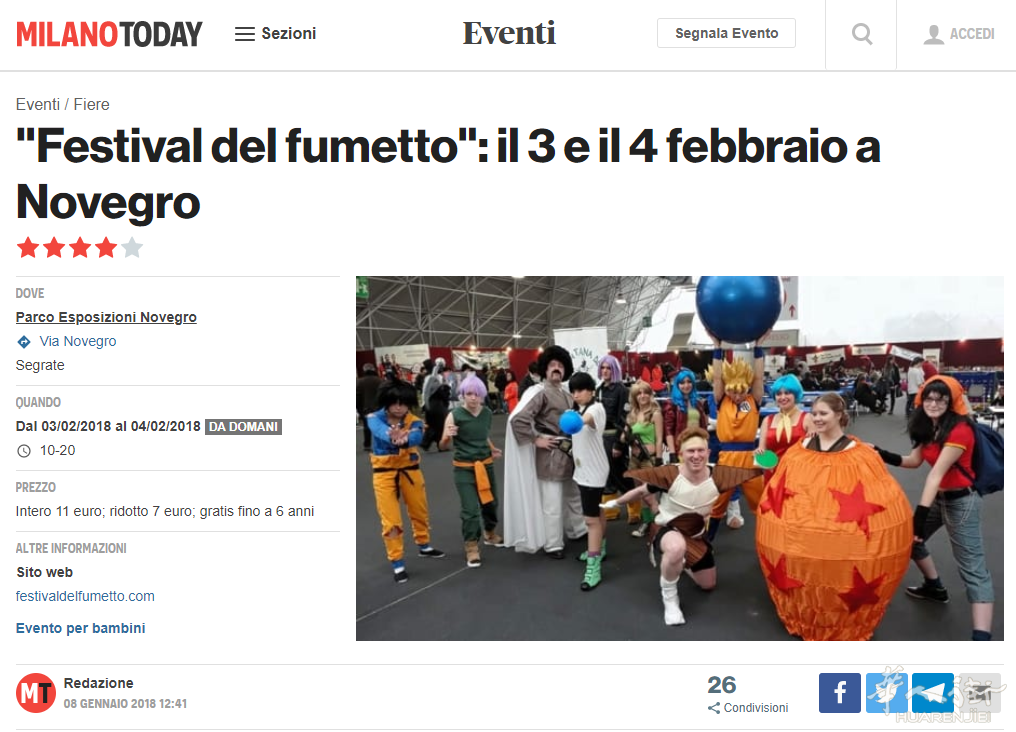Screen dimensions: 1016x732
Task: Select the third rating star
Action: pyautogui.click(x=80, y=247)
